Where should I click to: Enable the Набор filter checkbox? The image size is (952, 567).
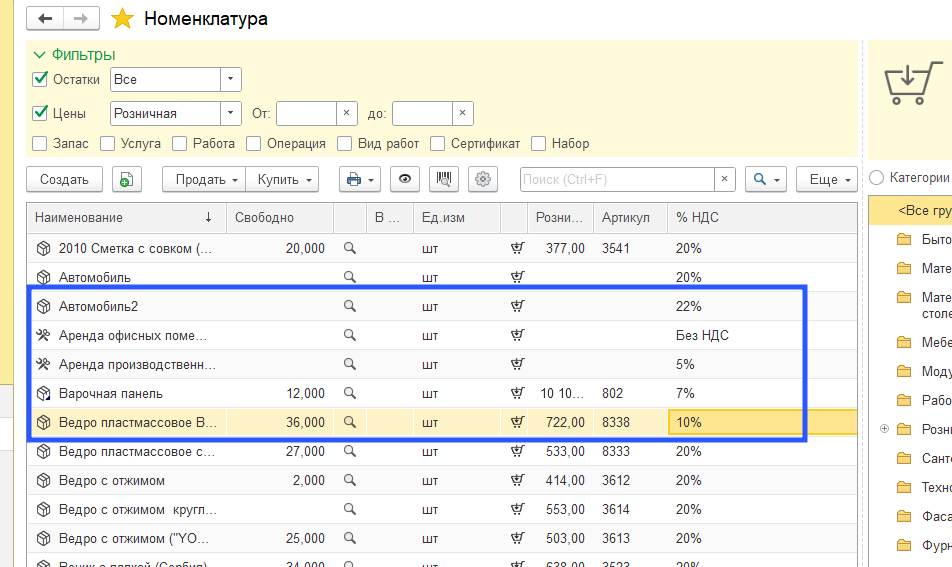[539, 143]
